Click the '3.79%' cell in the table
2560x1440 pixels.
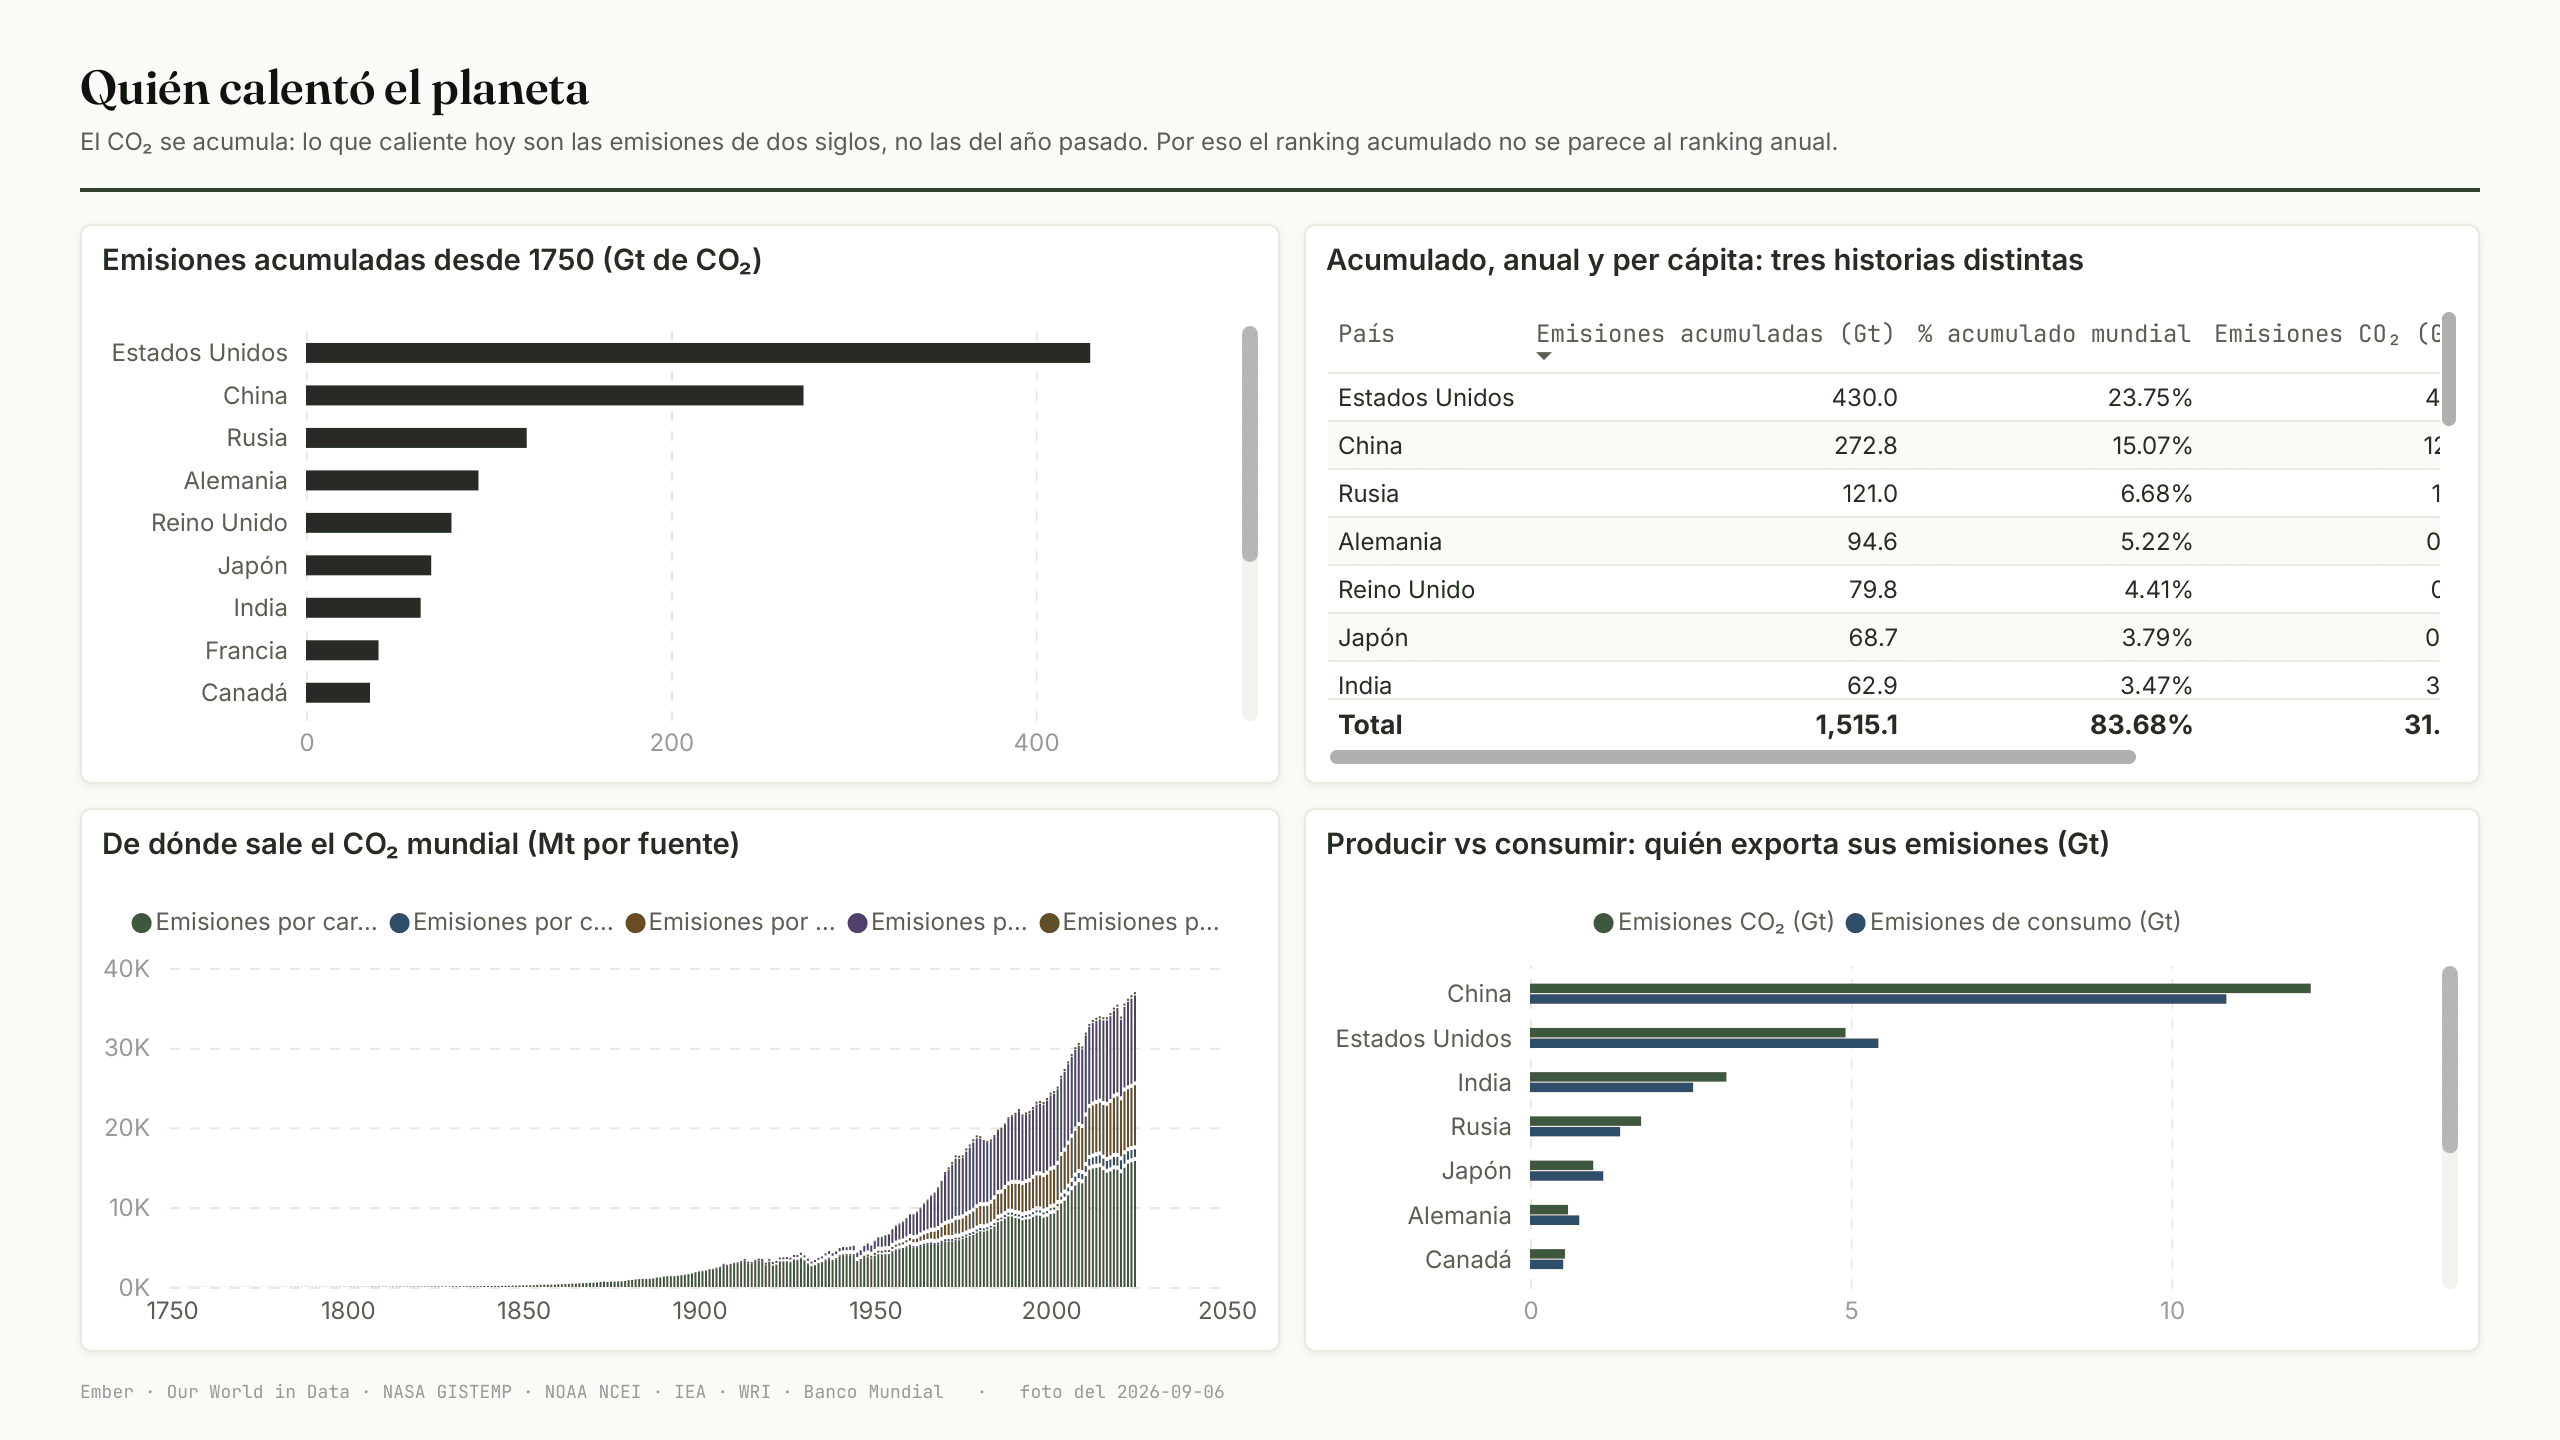[x=2157, y=638]
